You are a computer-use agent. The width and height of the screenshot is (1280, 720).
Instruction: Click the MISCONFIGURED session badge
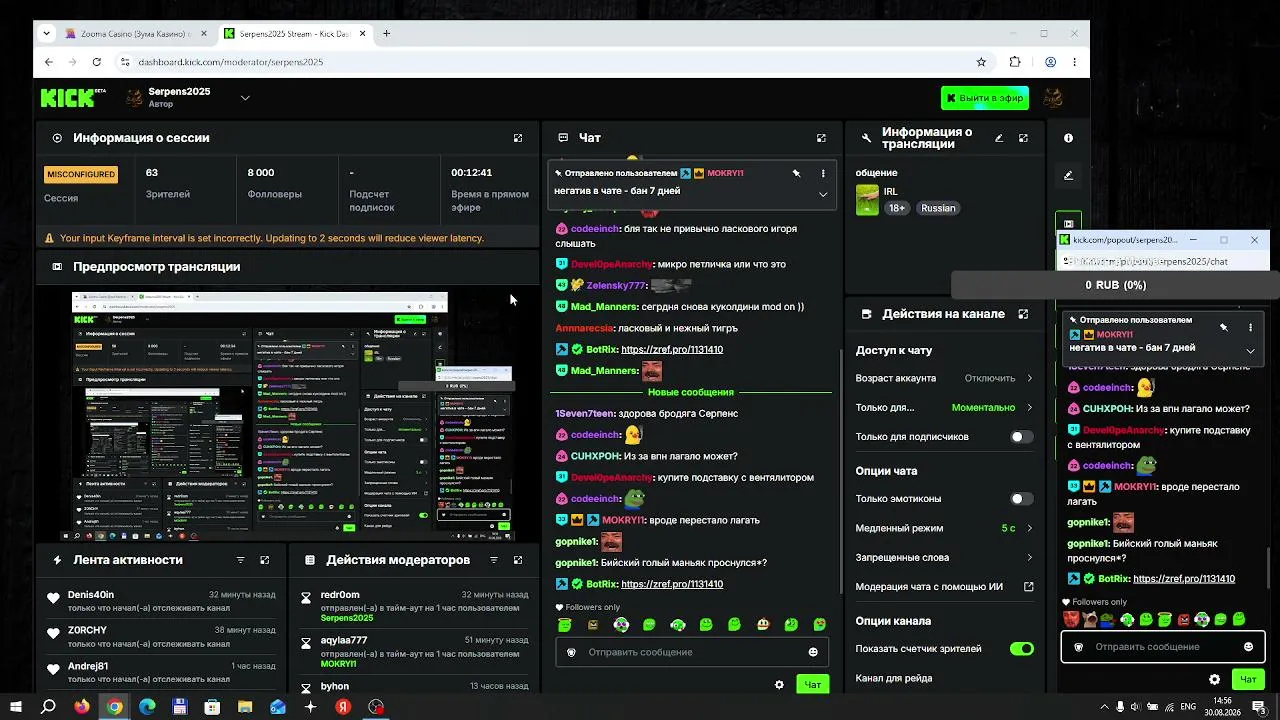[81, 174]
